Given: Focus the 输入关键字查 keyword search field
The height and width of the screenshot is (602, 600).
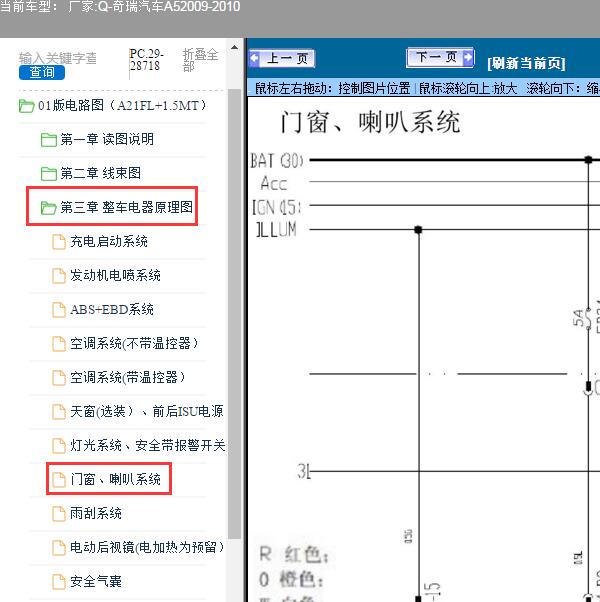Looking at the screenshot, I should pyautogui.click(x=58, y=58).
